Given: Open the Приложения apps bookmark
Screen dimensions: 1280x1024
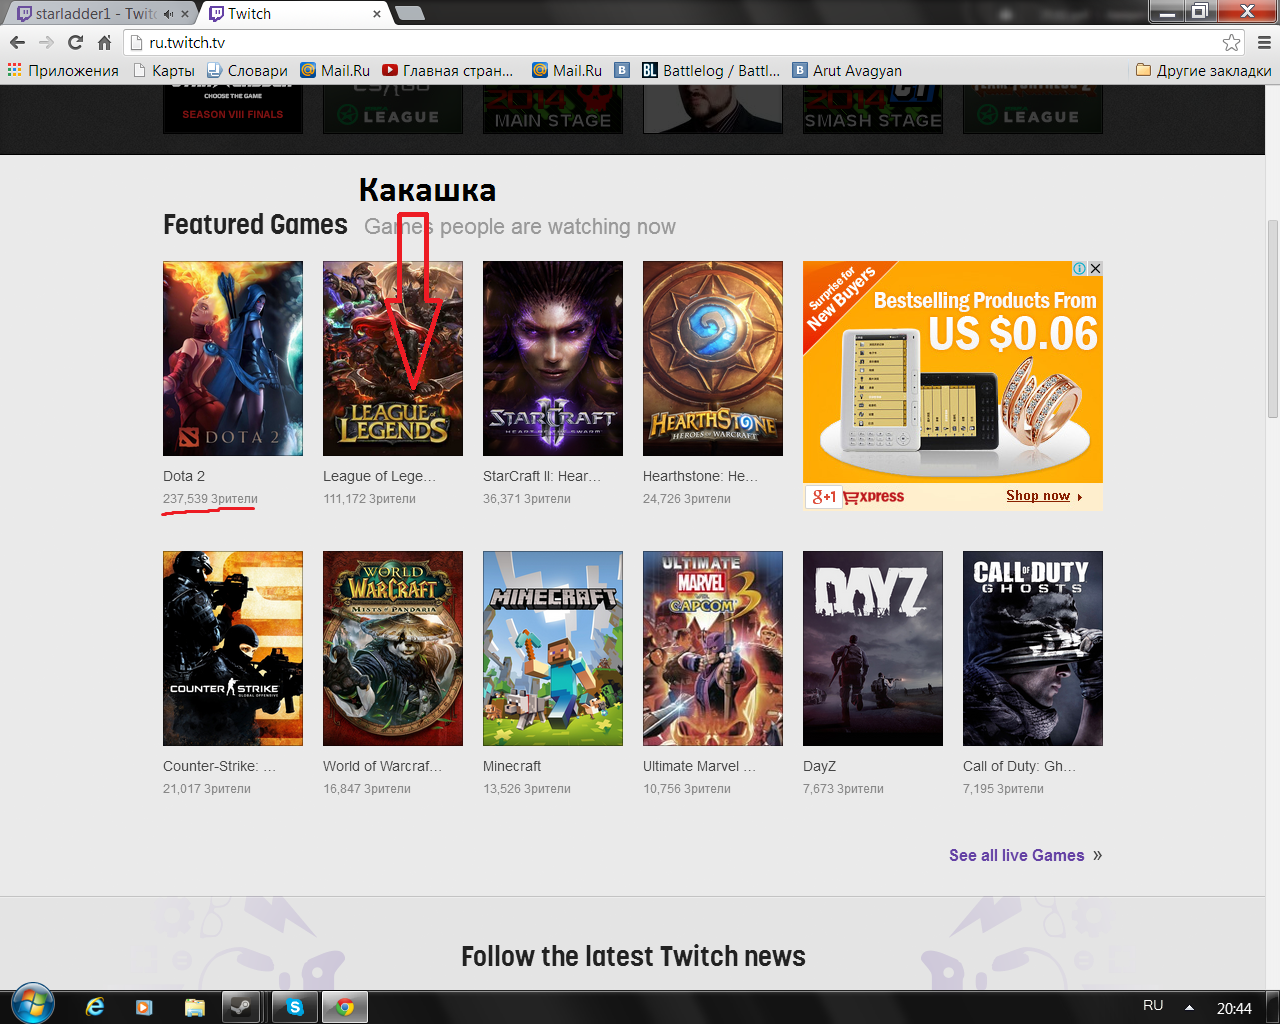Looking at the screenshot, I should point(63,70).
